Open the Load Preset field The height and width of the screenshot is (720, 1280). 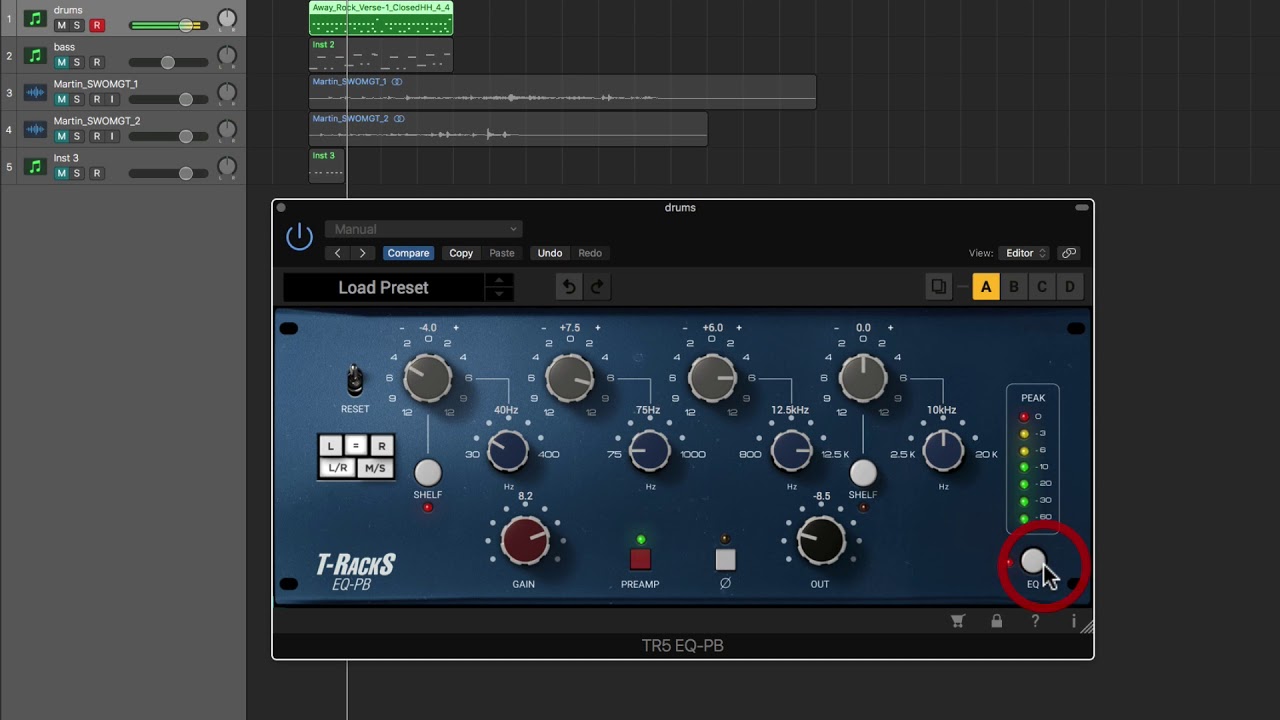coord(384,287)
